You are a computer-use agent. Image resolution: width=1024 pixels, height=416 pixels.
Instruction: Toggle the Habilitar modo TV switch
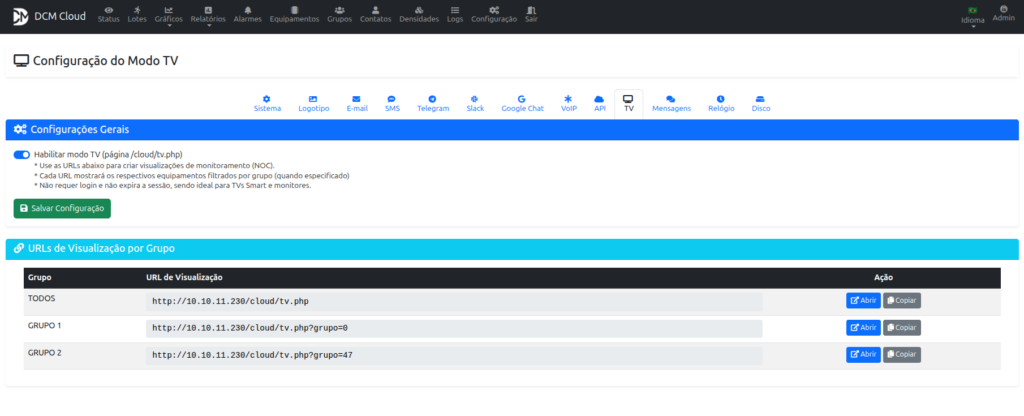(22, 155)
